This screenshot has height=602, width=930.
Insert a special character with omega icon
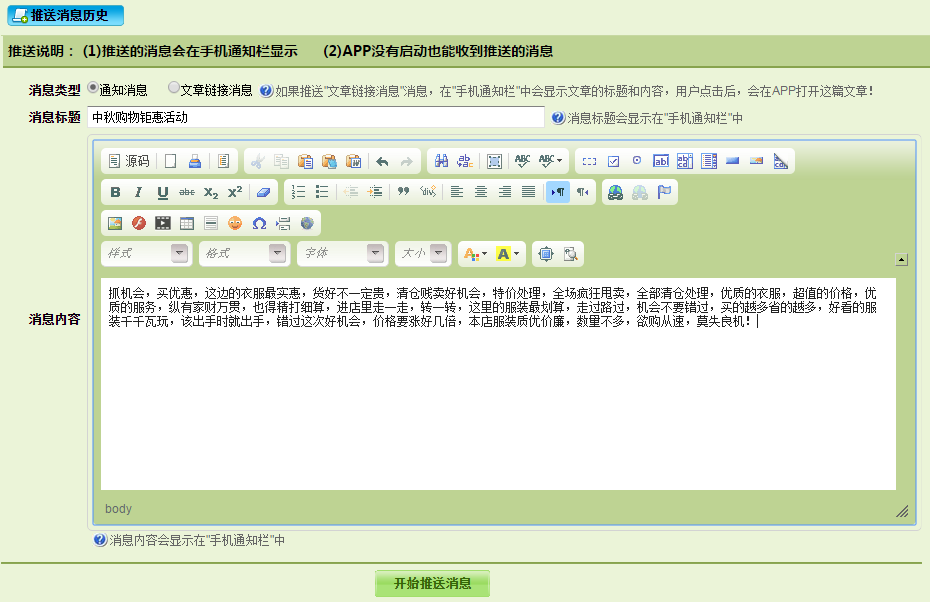(259, 223)
